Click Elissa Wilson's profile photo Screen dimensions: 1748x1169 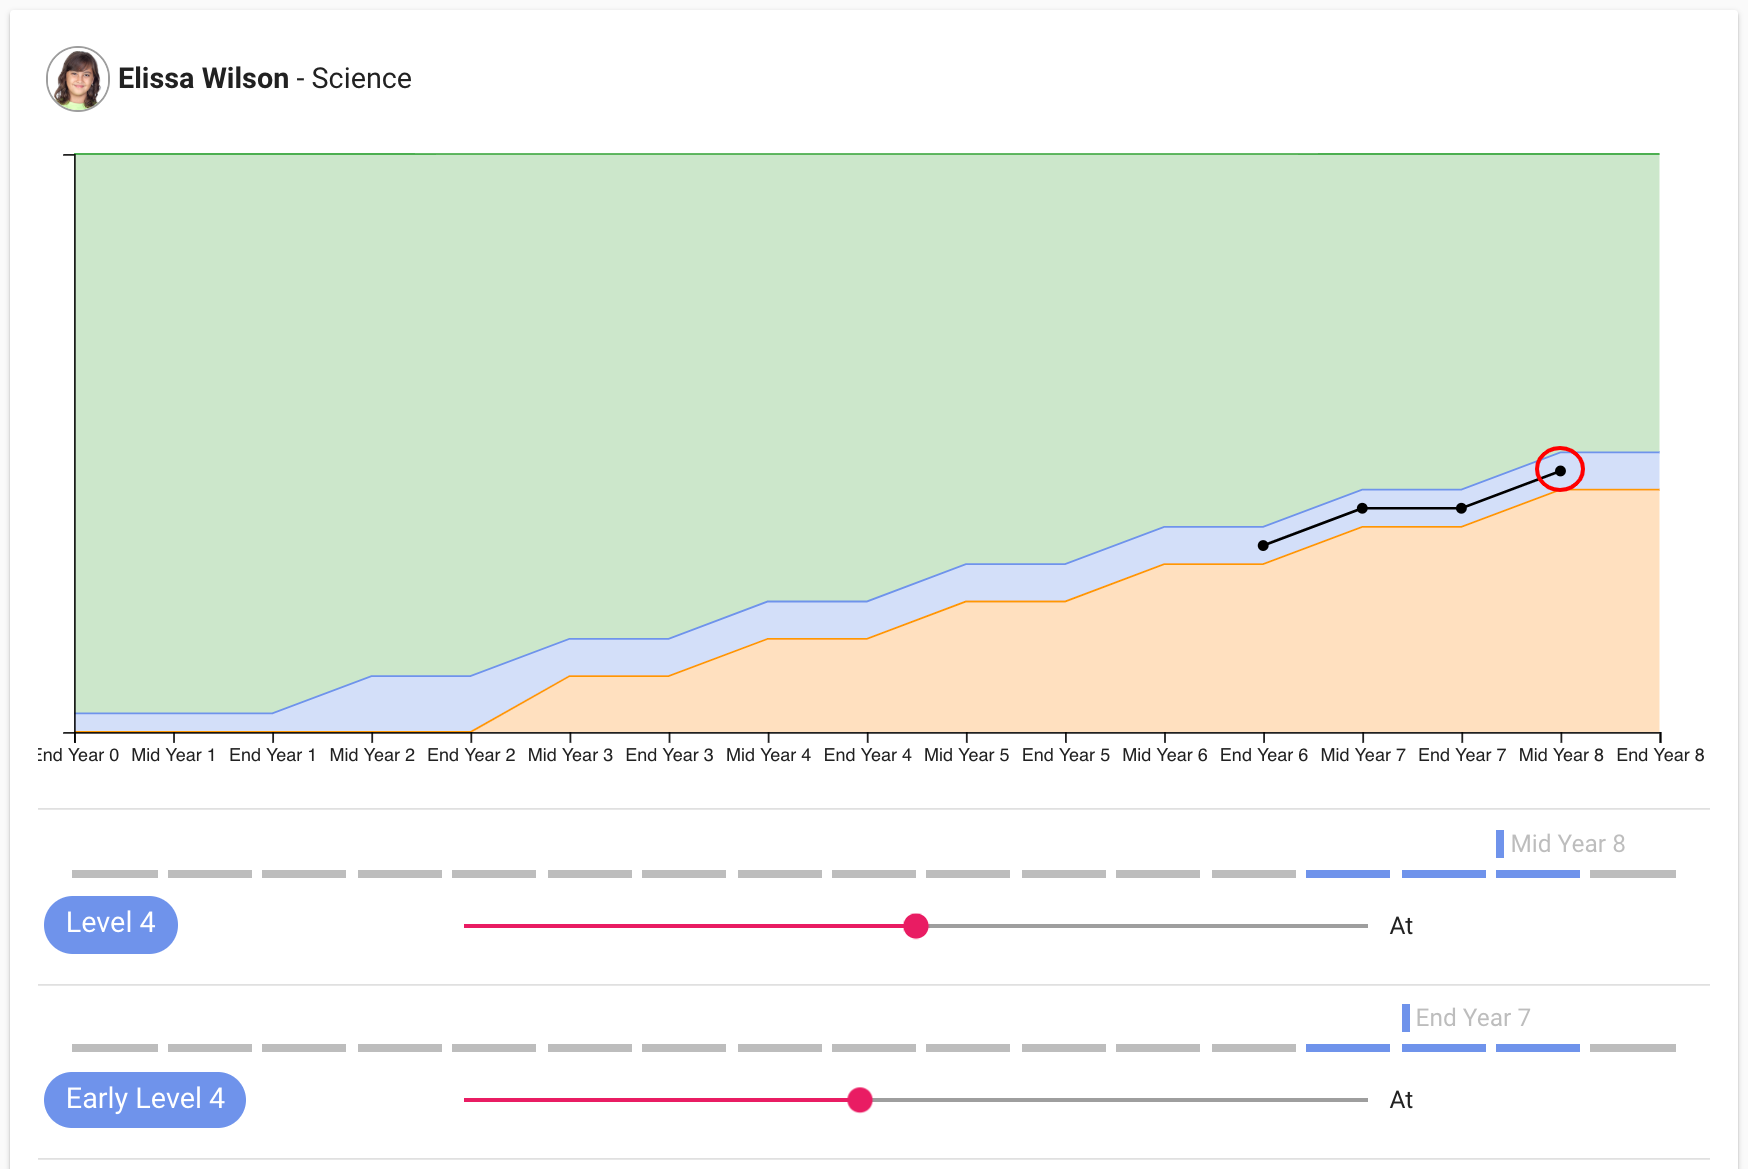77,79
